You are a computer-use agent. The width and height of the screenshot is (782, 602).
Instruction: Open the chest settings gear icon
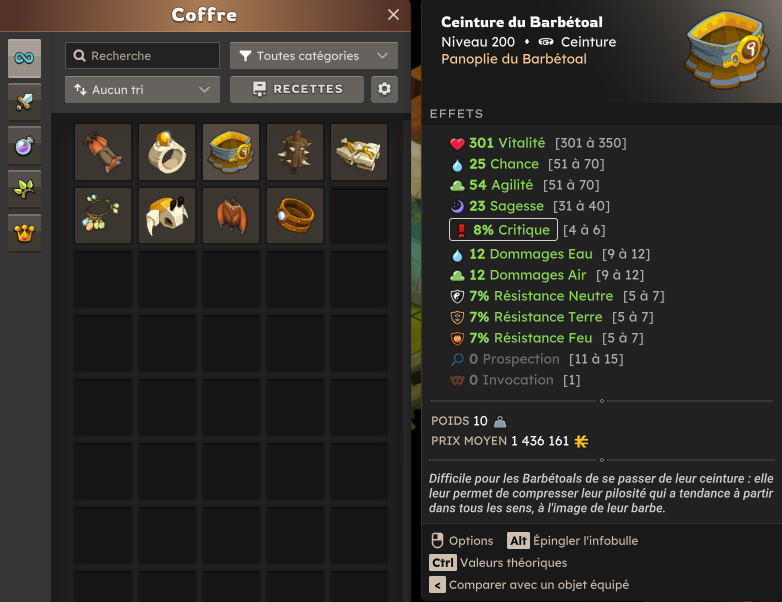tap(384, 89)
